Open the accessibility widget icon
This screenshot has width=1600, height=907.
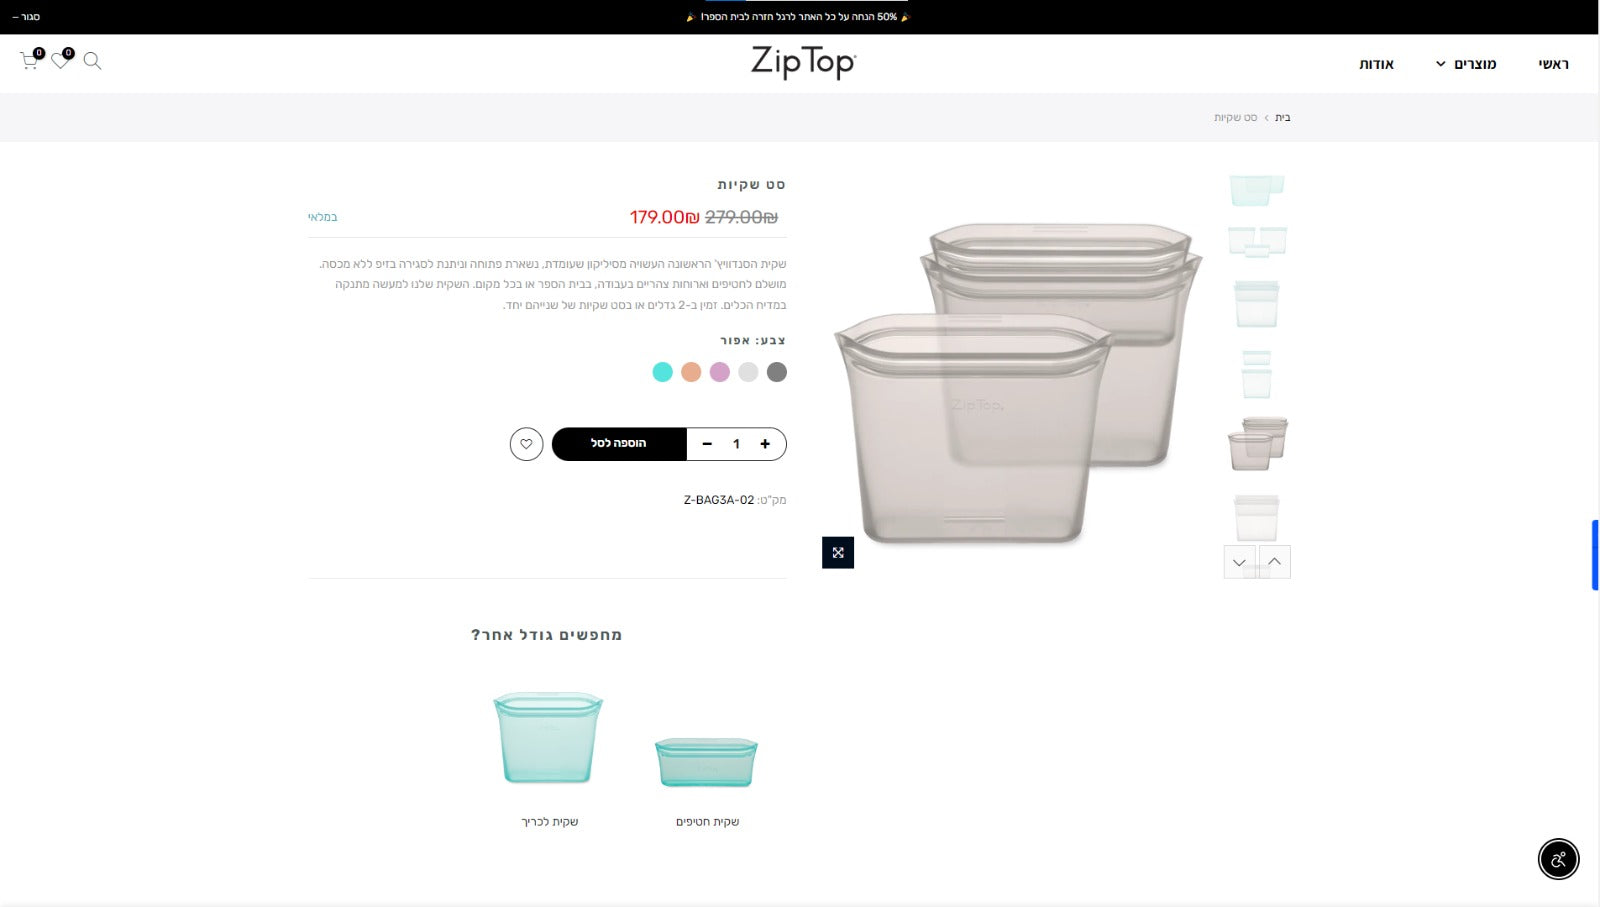(1558, 858)
